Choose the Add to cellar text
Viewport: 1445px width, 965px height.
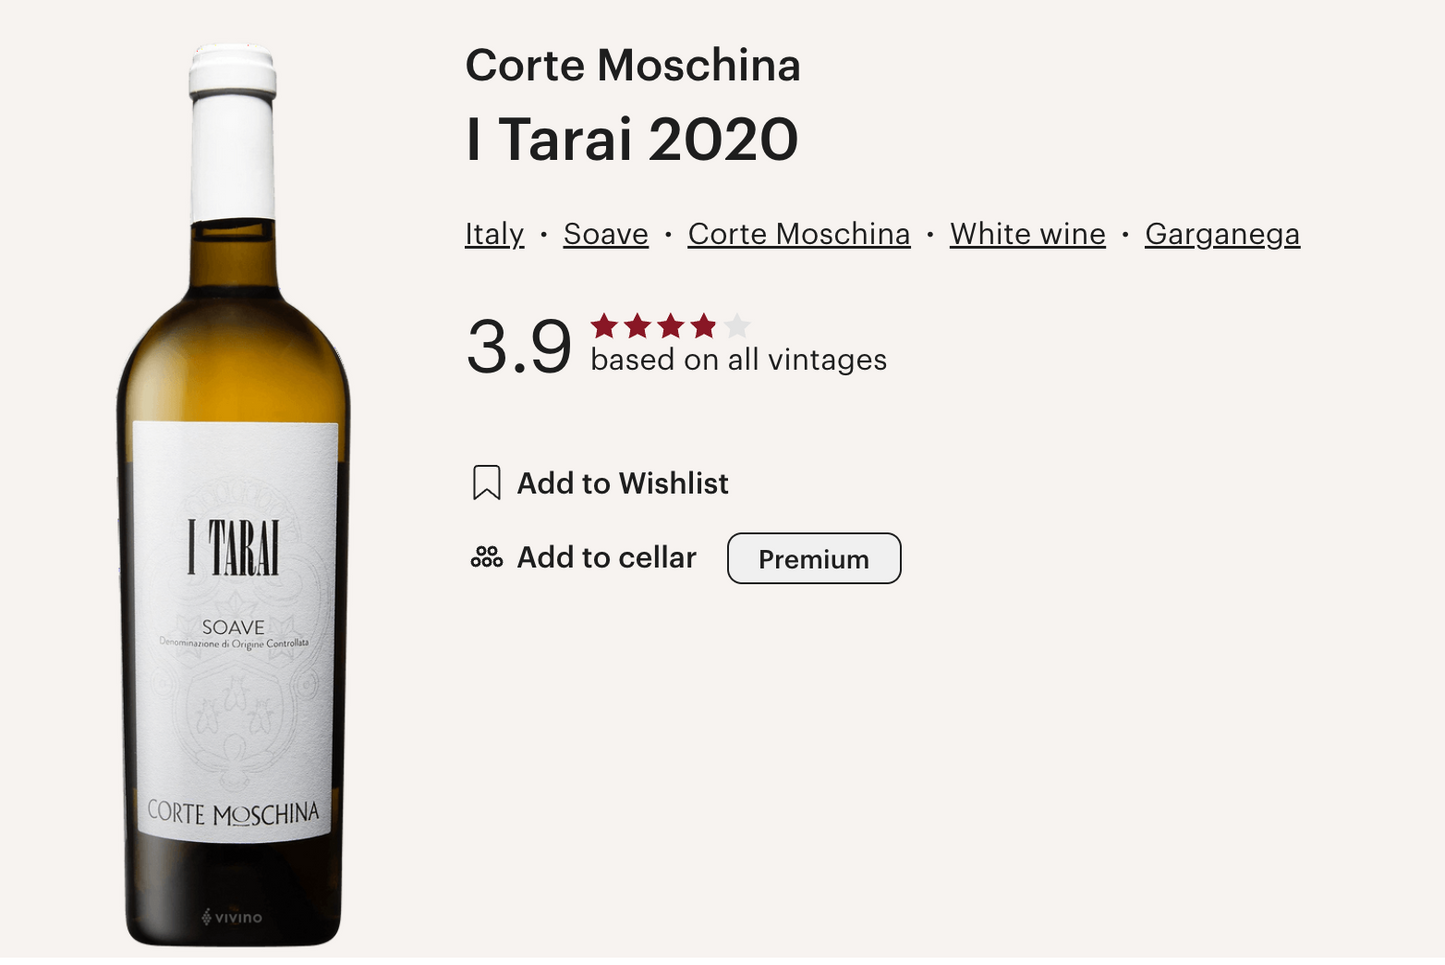click(606, 558)
